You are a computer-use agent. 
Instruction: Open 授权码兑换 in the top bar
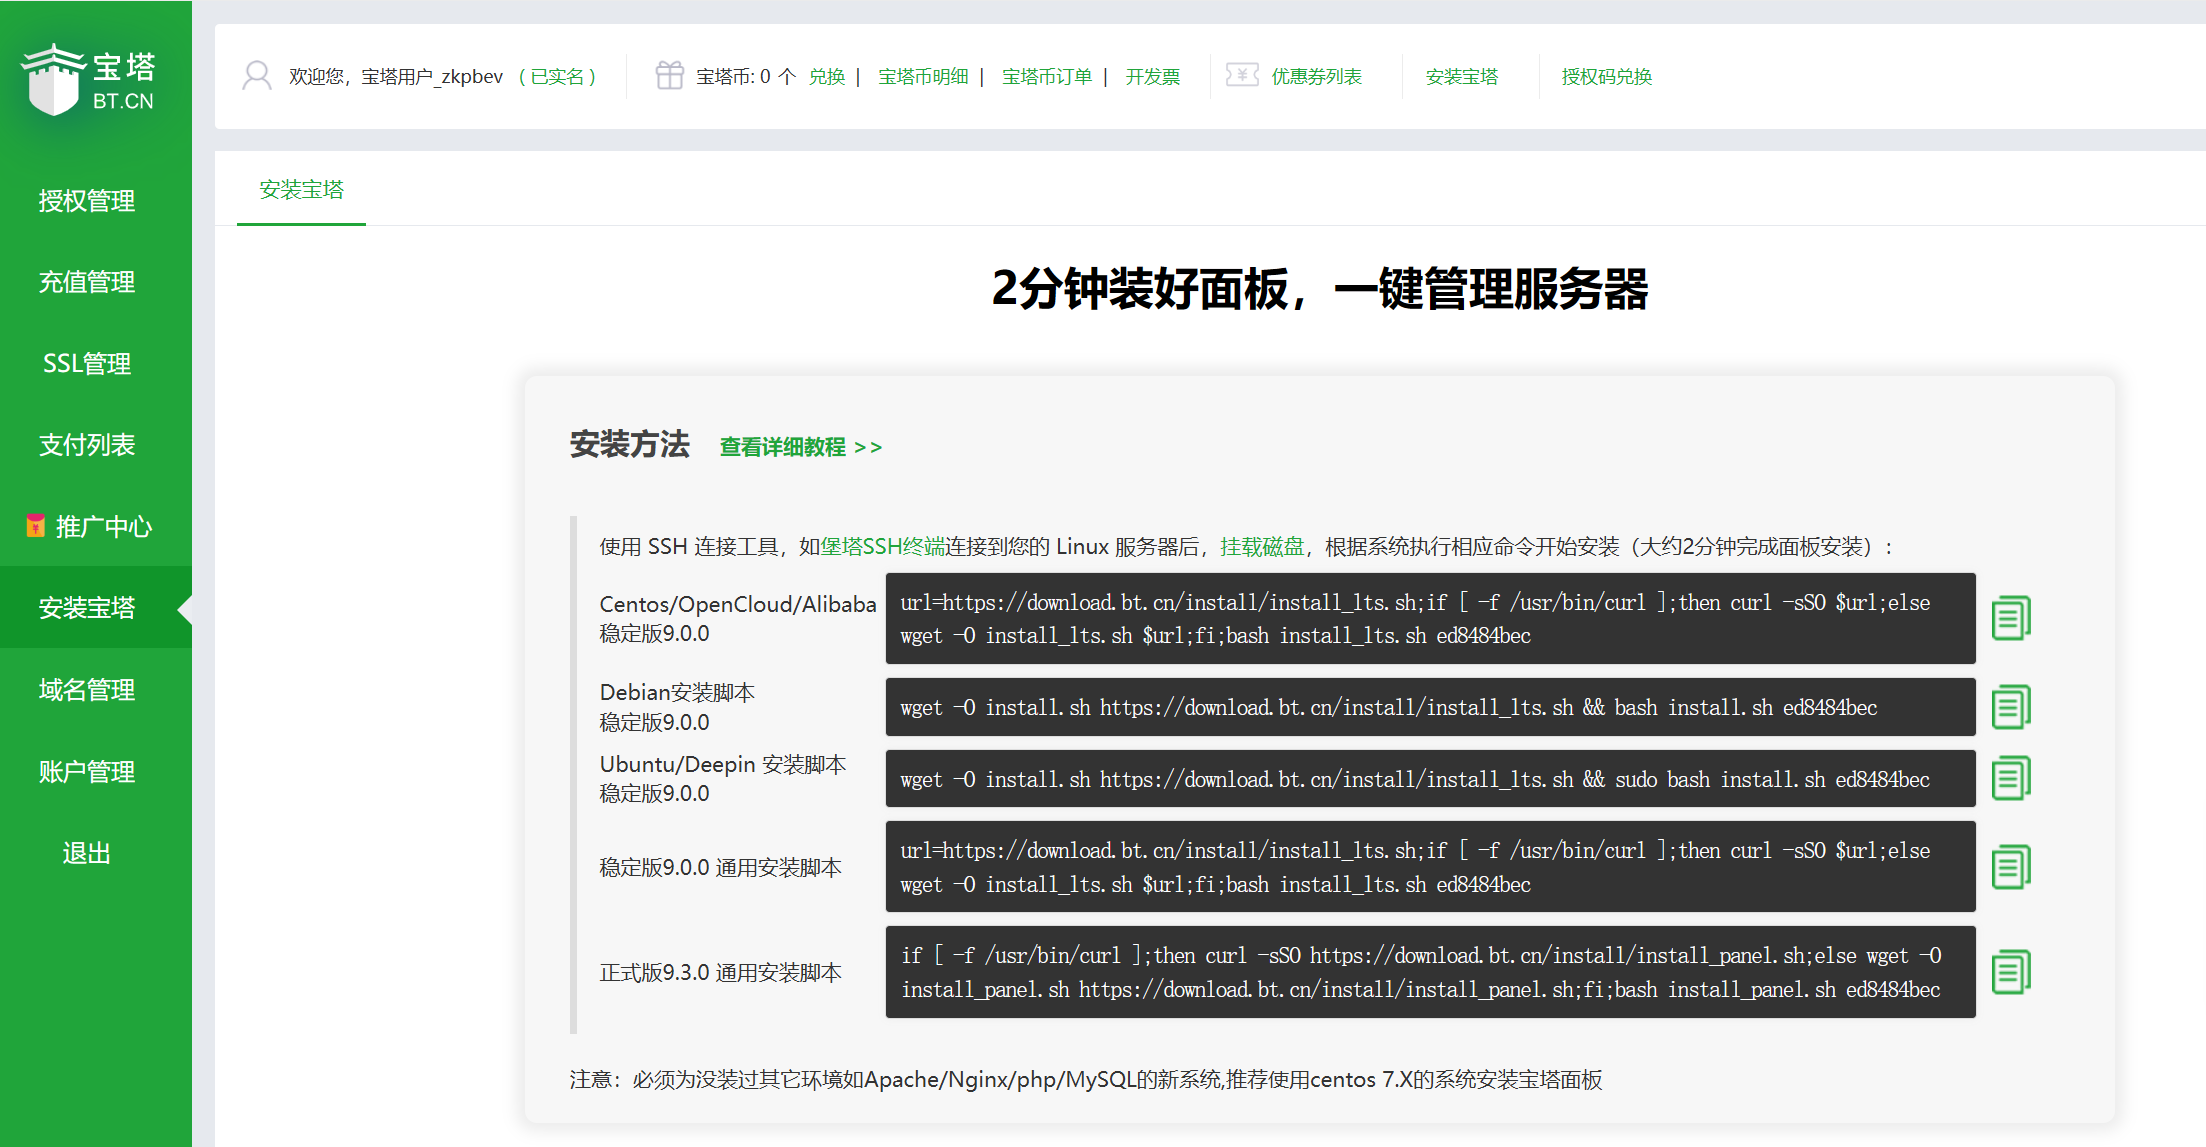pyautogui.click(x=1606, y=77)
